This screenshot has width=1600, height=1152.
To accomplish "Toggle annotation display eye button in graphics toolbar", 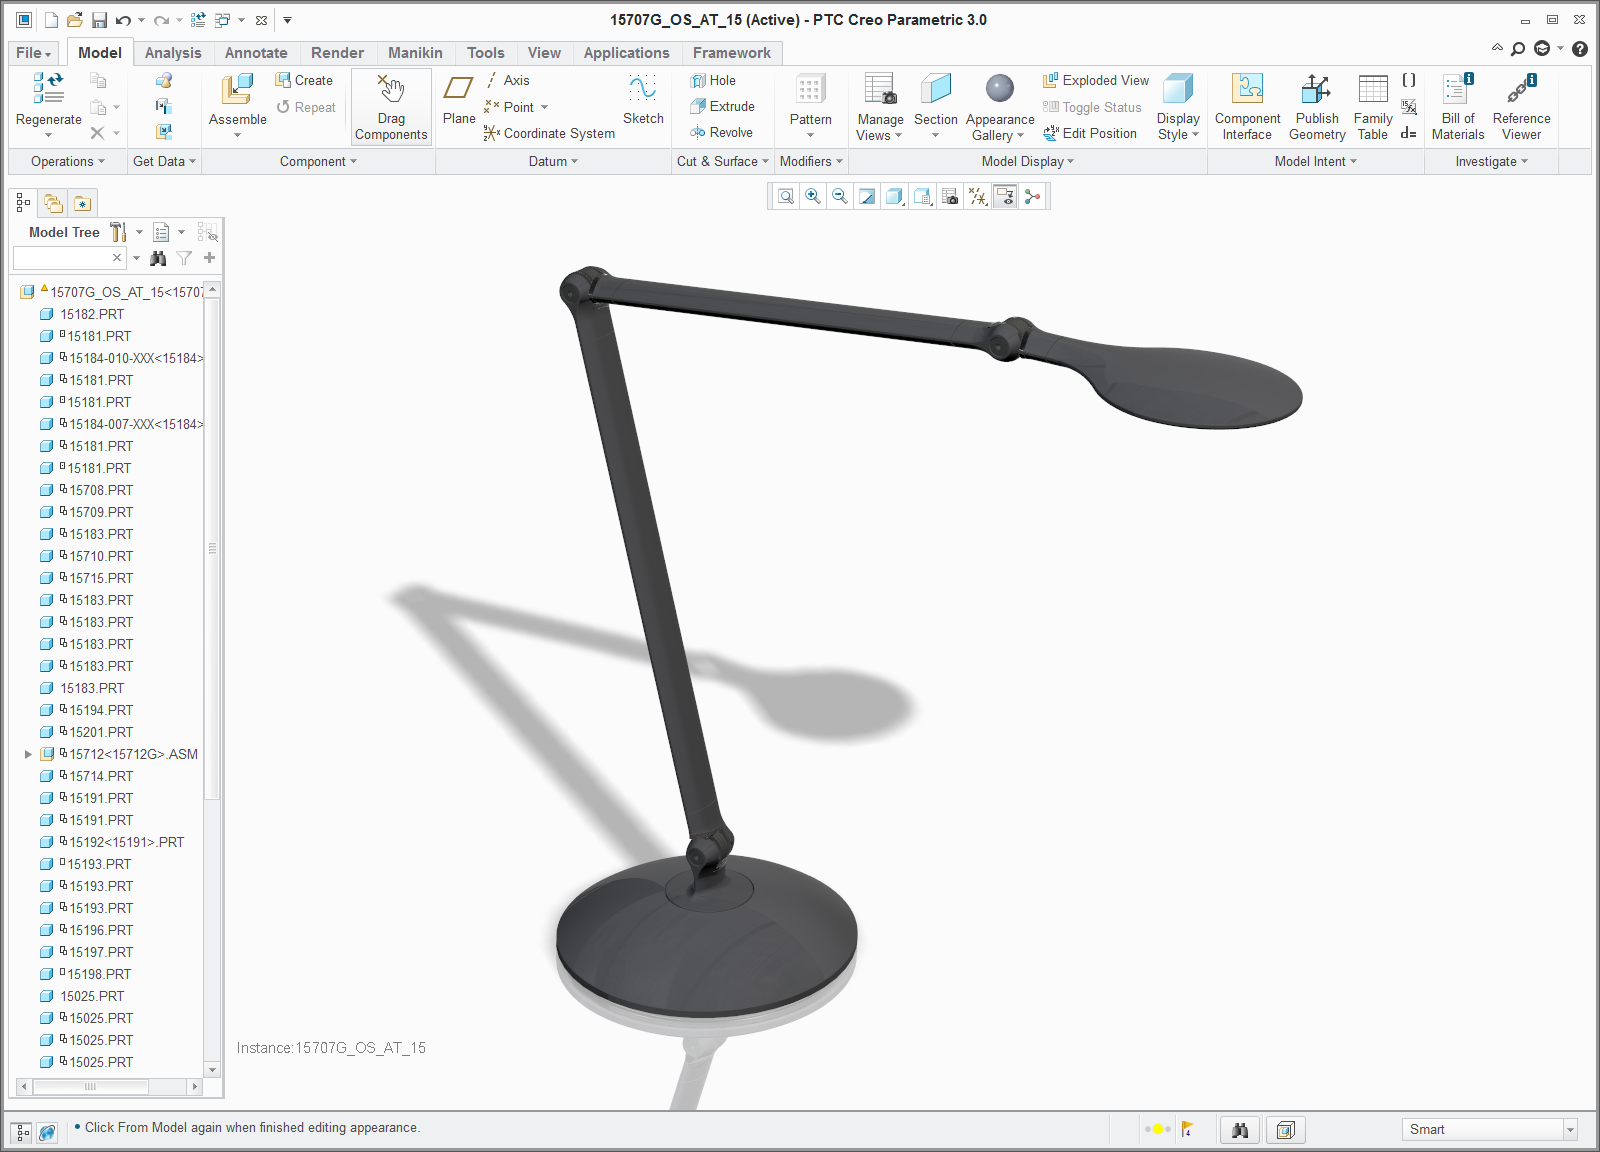I will (x=1005, y=197).
